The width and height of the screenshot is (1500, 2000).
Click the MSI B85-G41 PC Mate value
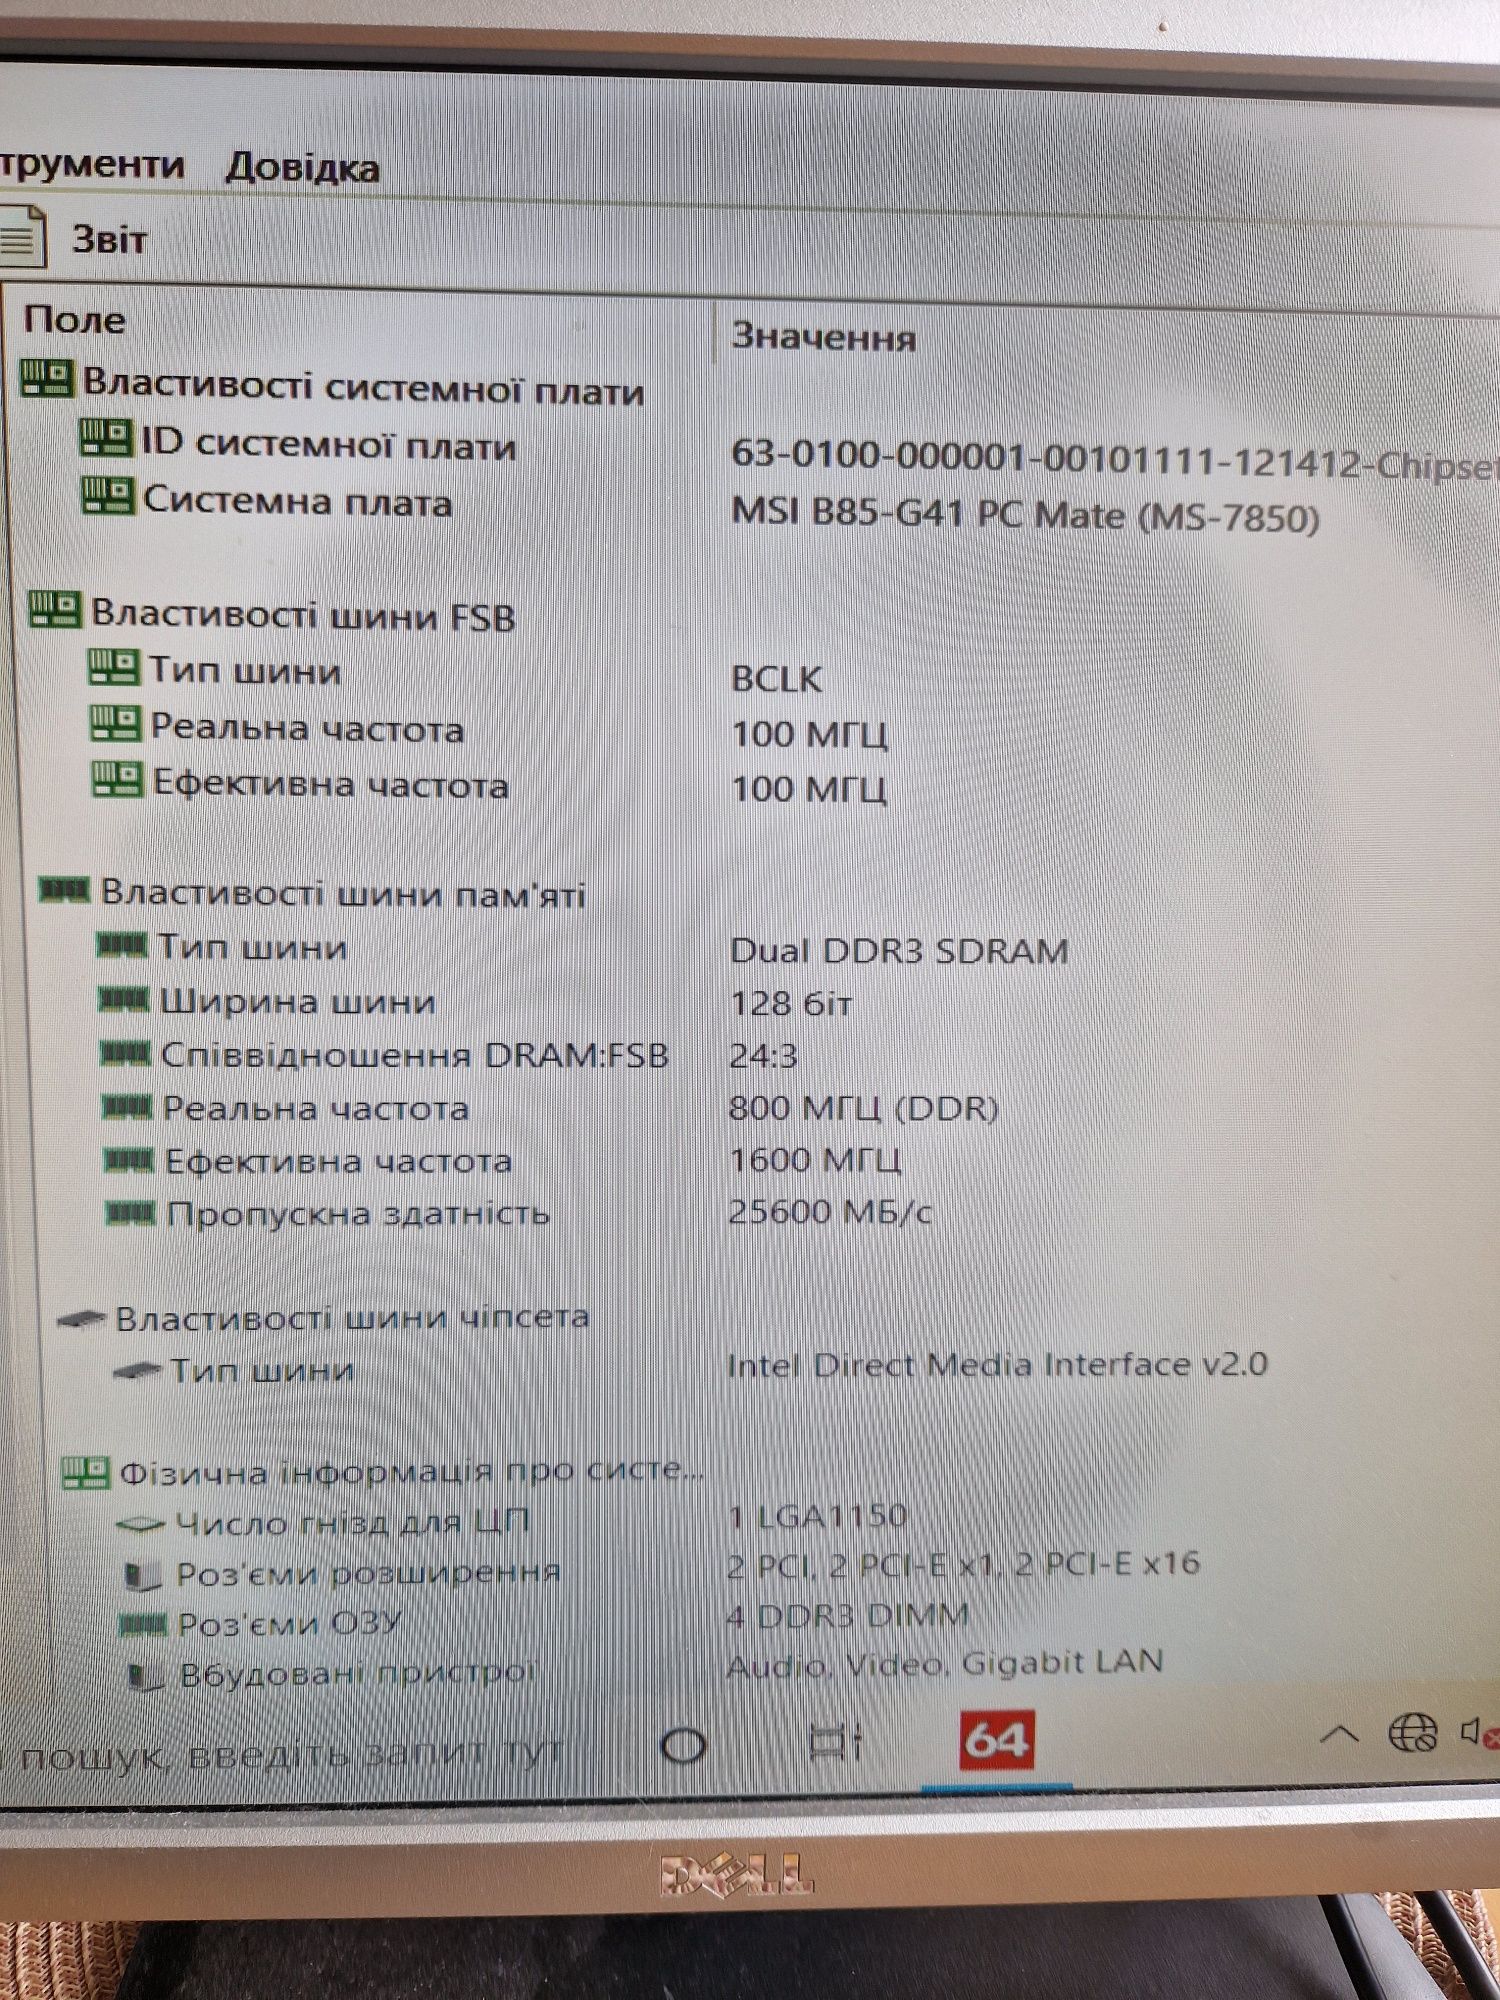pyautogui.click(x=1025, y=515)
